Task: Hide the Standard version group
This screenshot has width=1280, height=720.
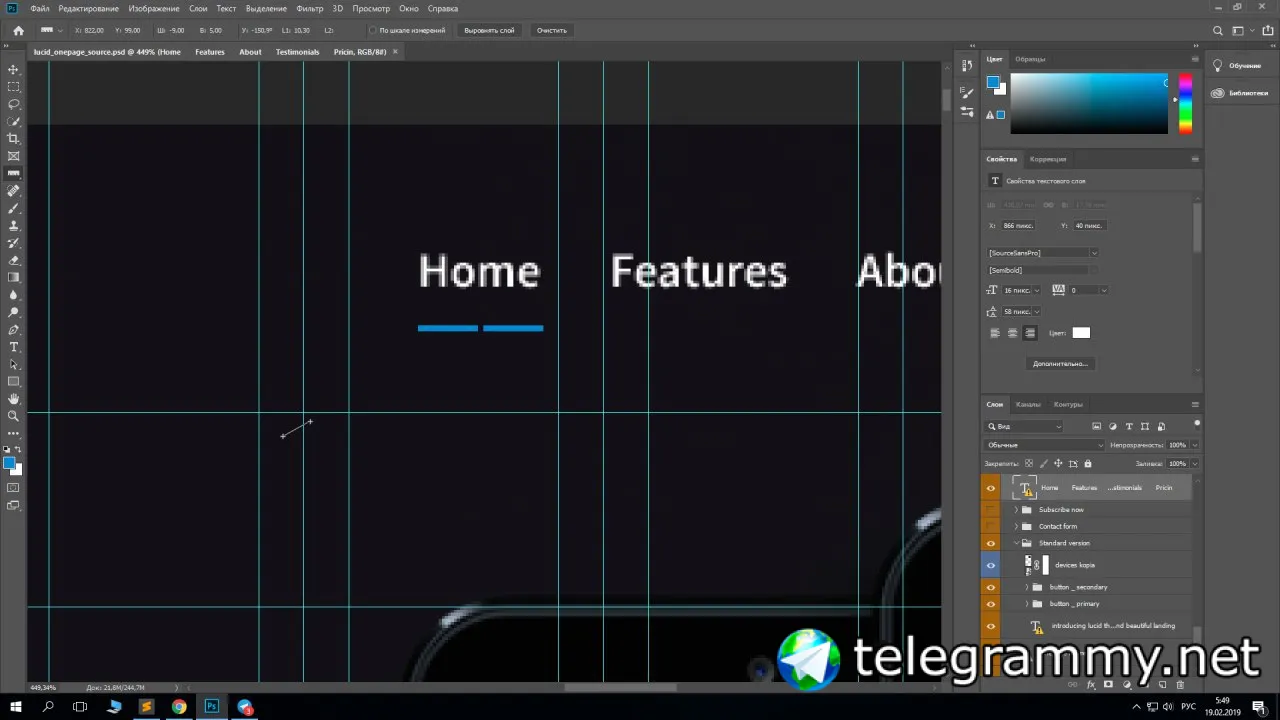Action: pos(991,543)
